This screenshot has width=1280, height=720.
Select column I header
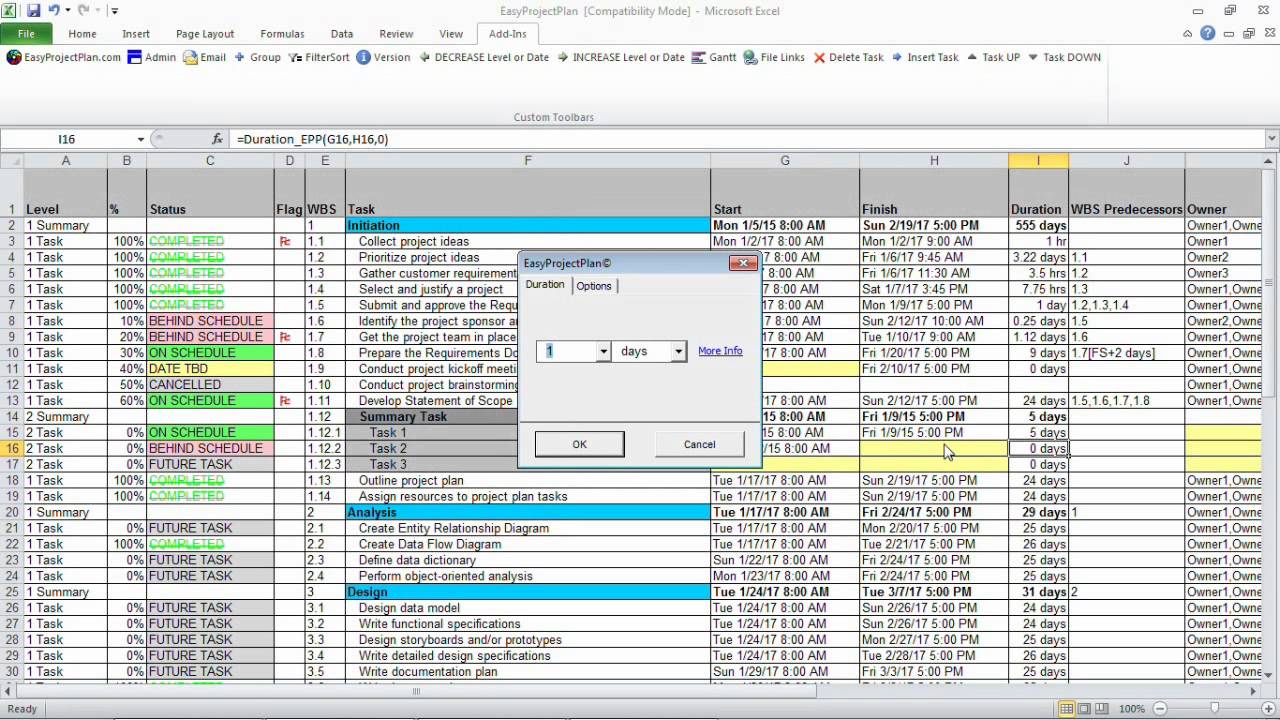1038,160
